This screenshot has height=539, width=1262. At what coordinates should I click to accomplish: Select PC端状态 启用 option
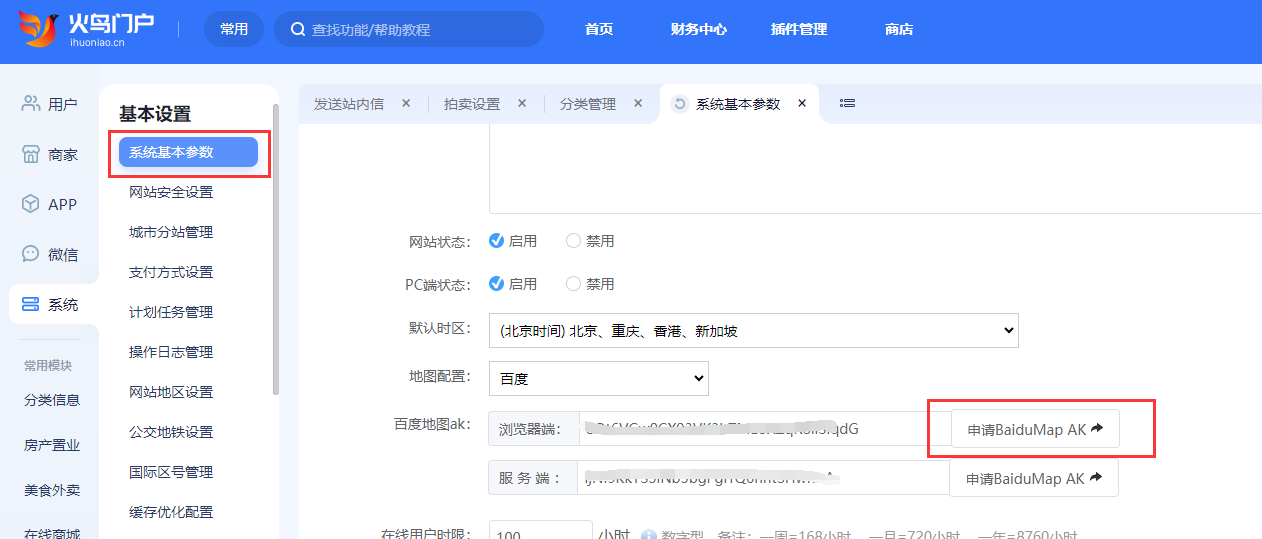pyautogui.click(x=496, y=283)
